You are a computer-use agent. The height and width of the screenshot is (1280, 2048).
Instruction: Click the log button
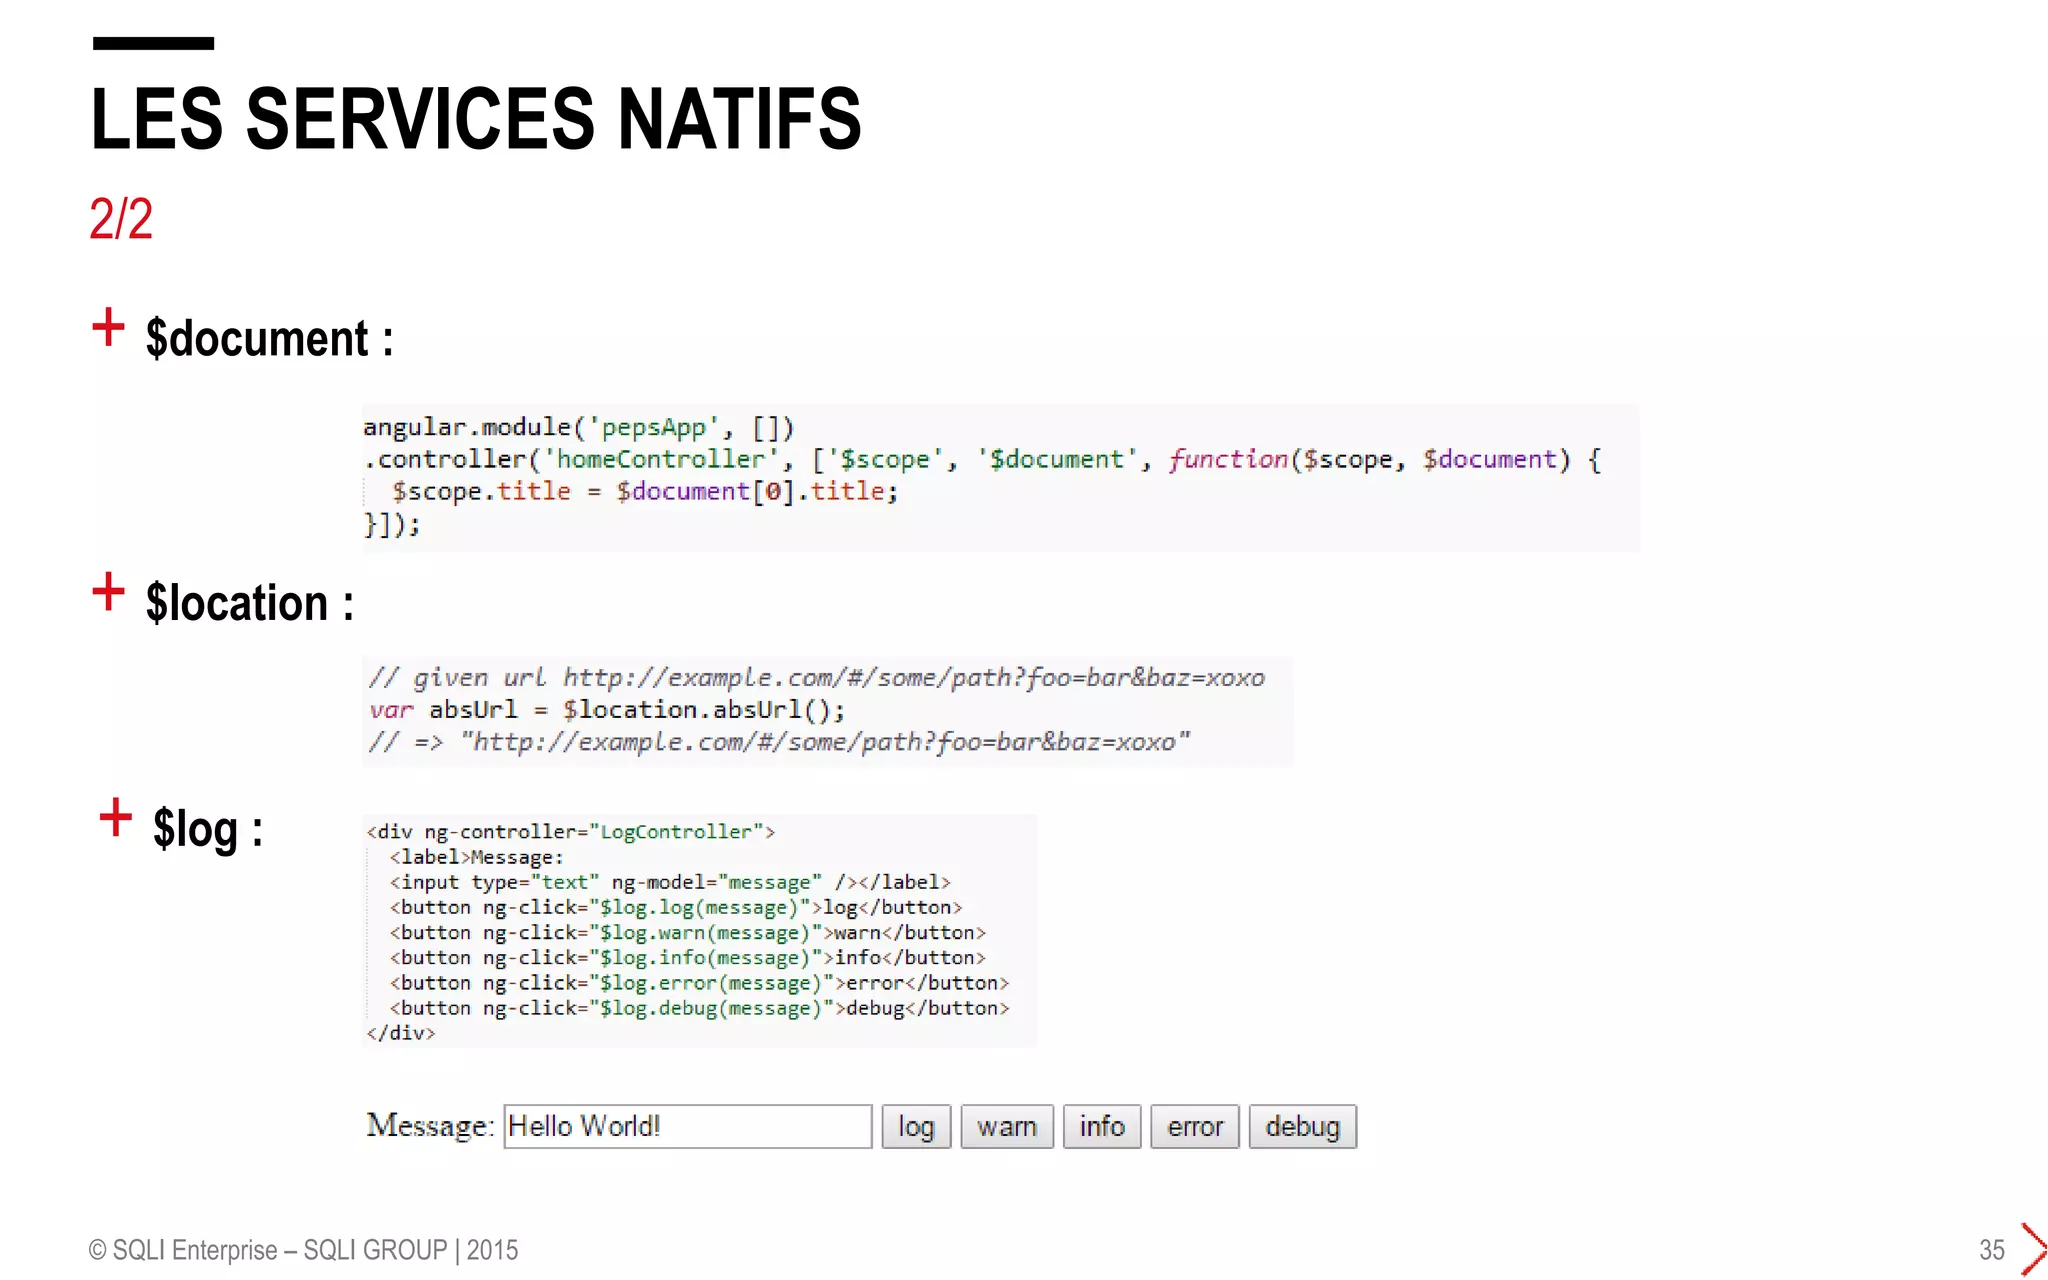[916, 1126]
